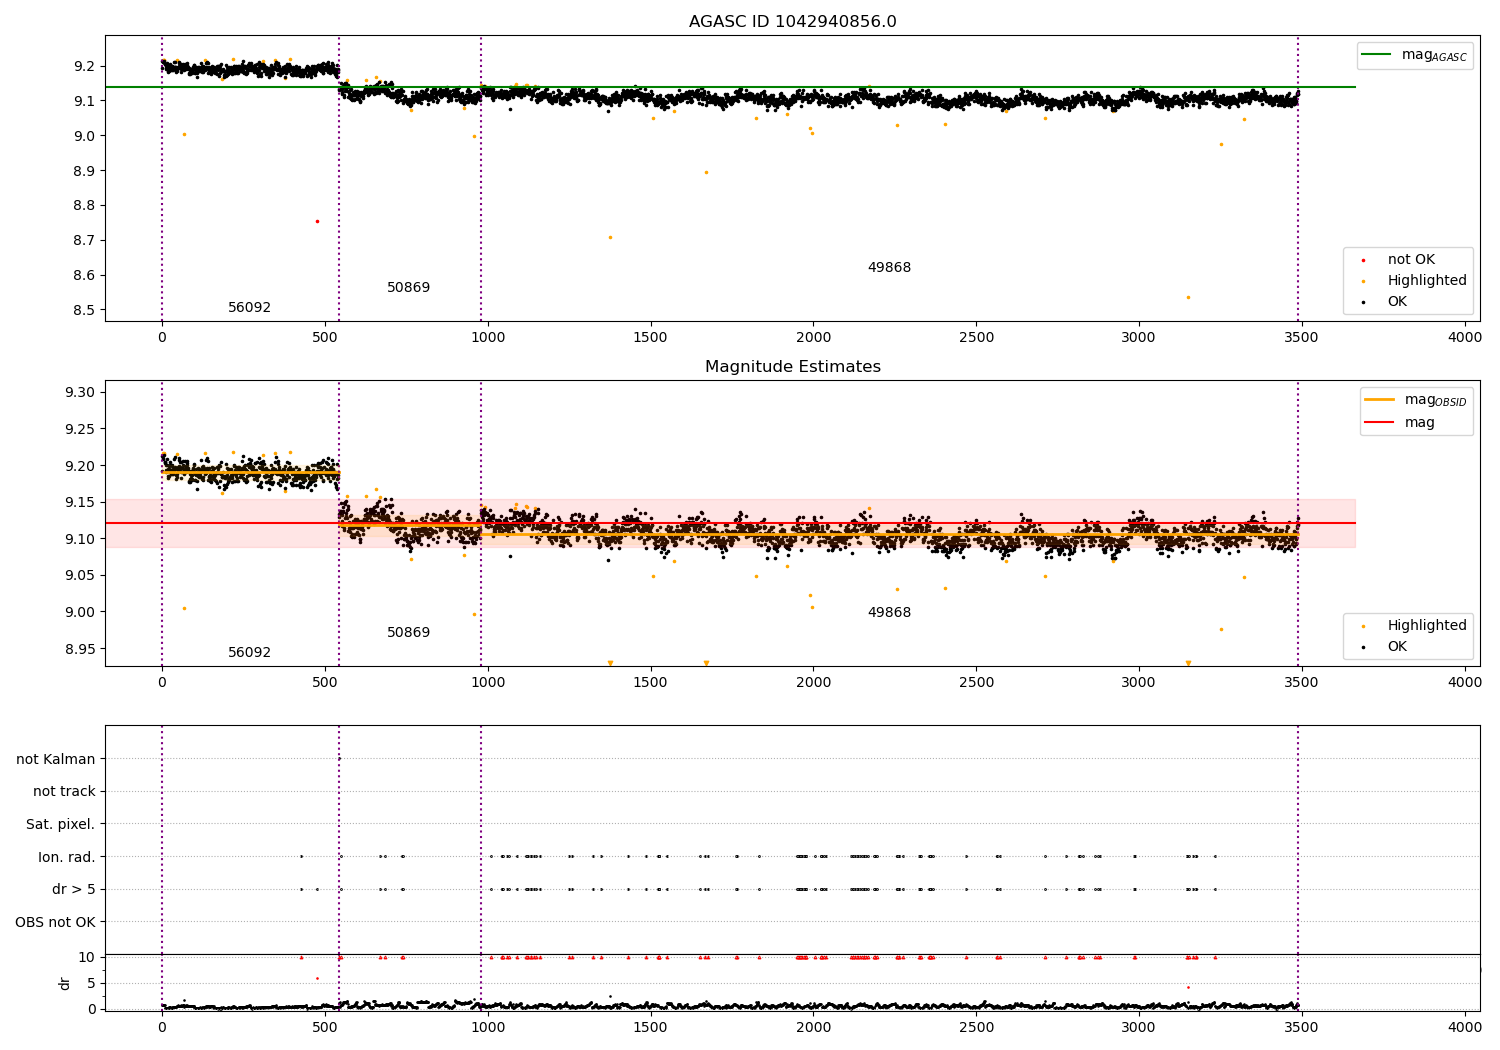Click the 8.5 y-axis tick in top plot
The width and height of the screenshot is (1500, 1050).
tap(85, 310)
